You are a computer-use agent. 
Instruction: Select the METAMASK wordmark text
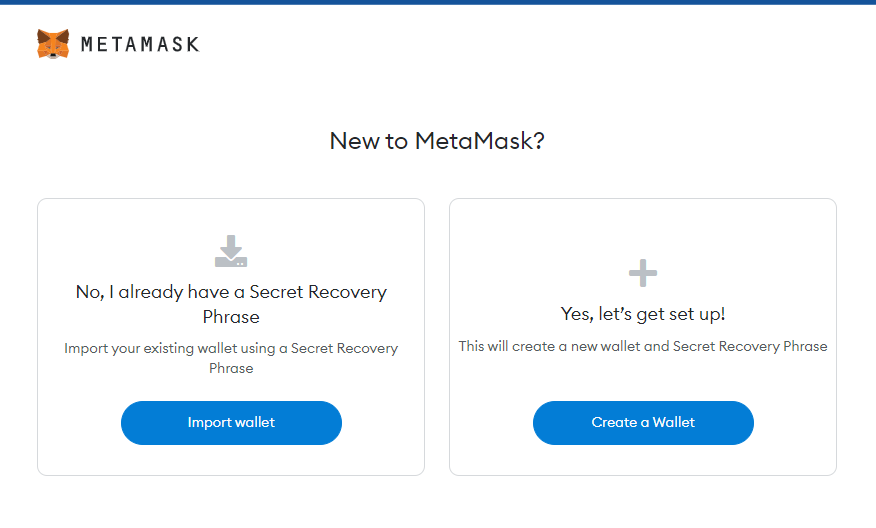pyautogui.click(x=140, y=45)
